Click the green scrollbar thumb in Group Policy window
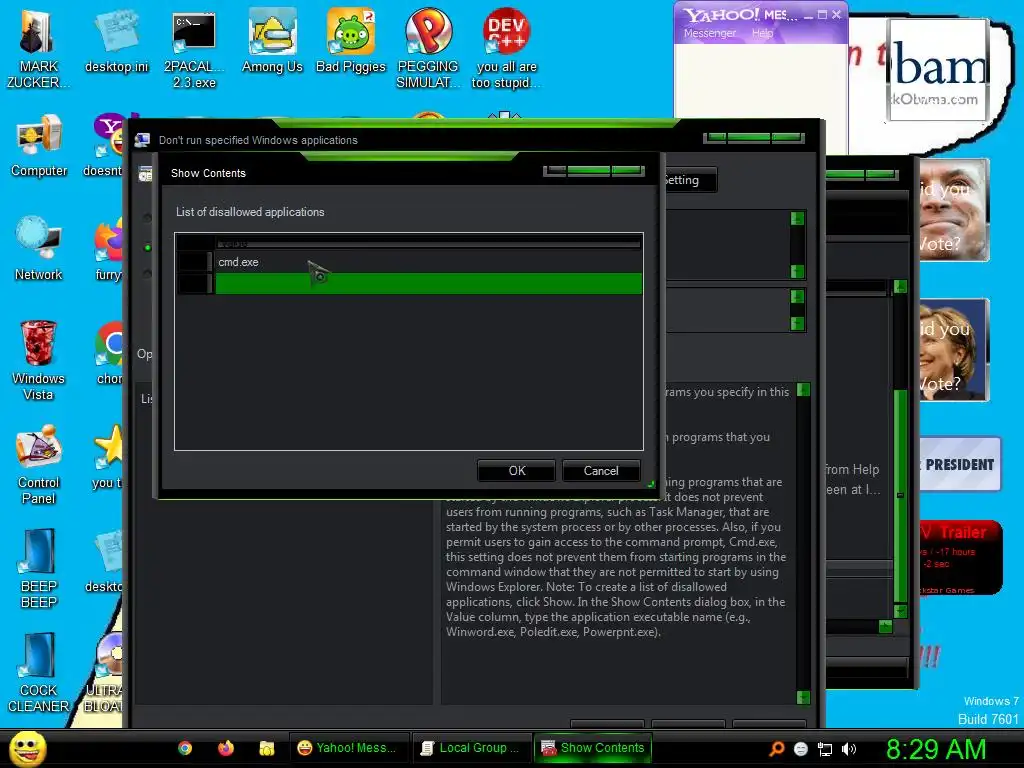 click(x=901, y=496)
